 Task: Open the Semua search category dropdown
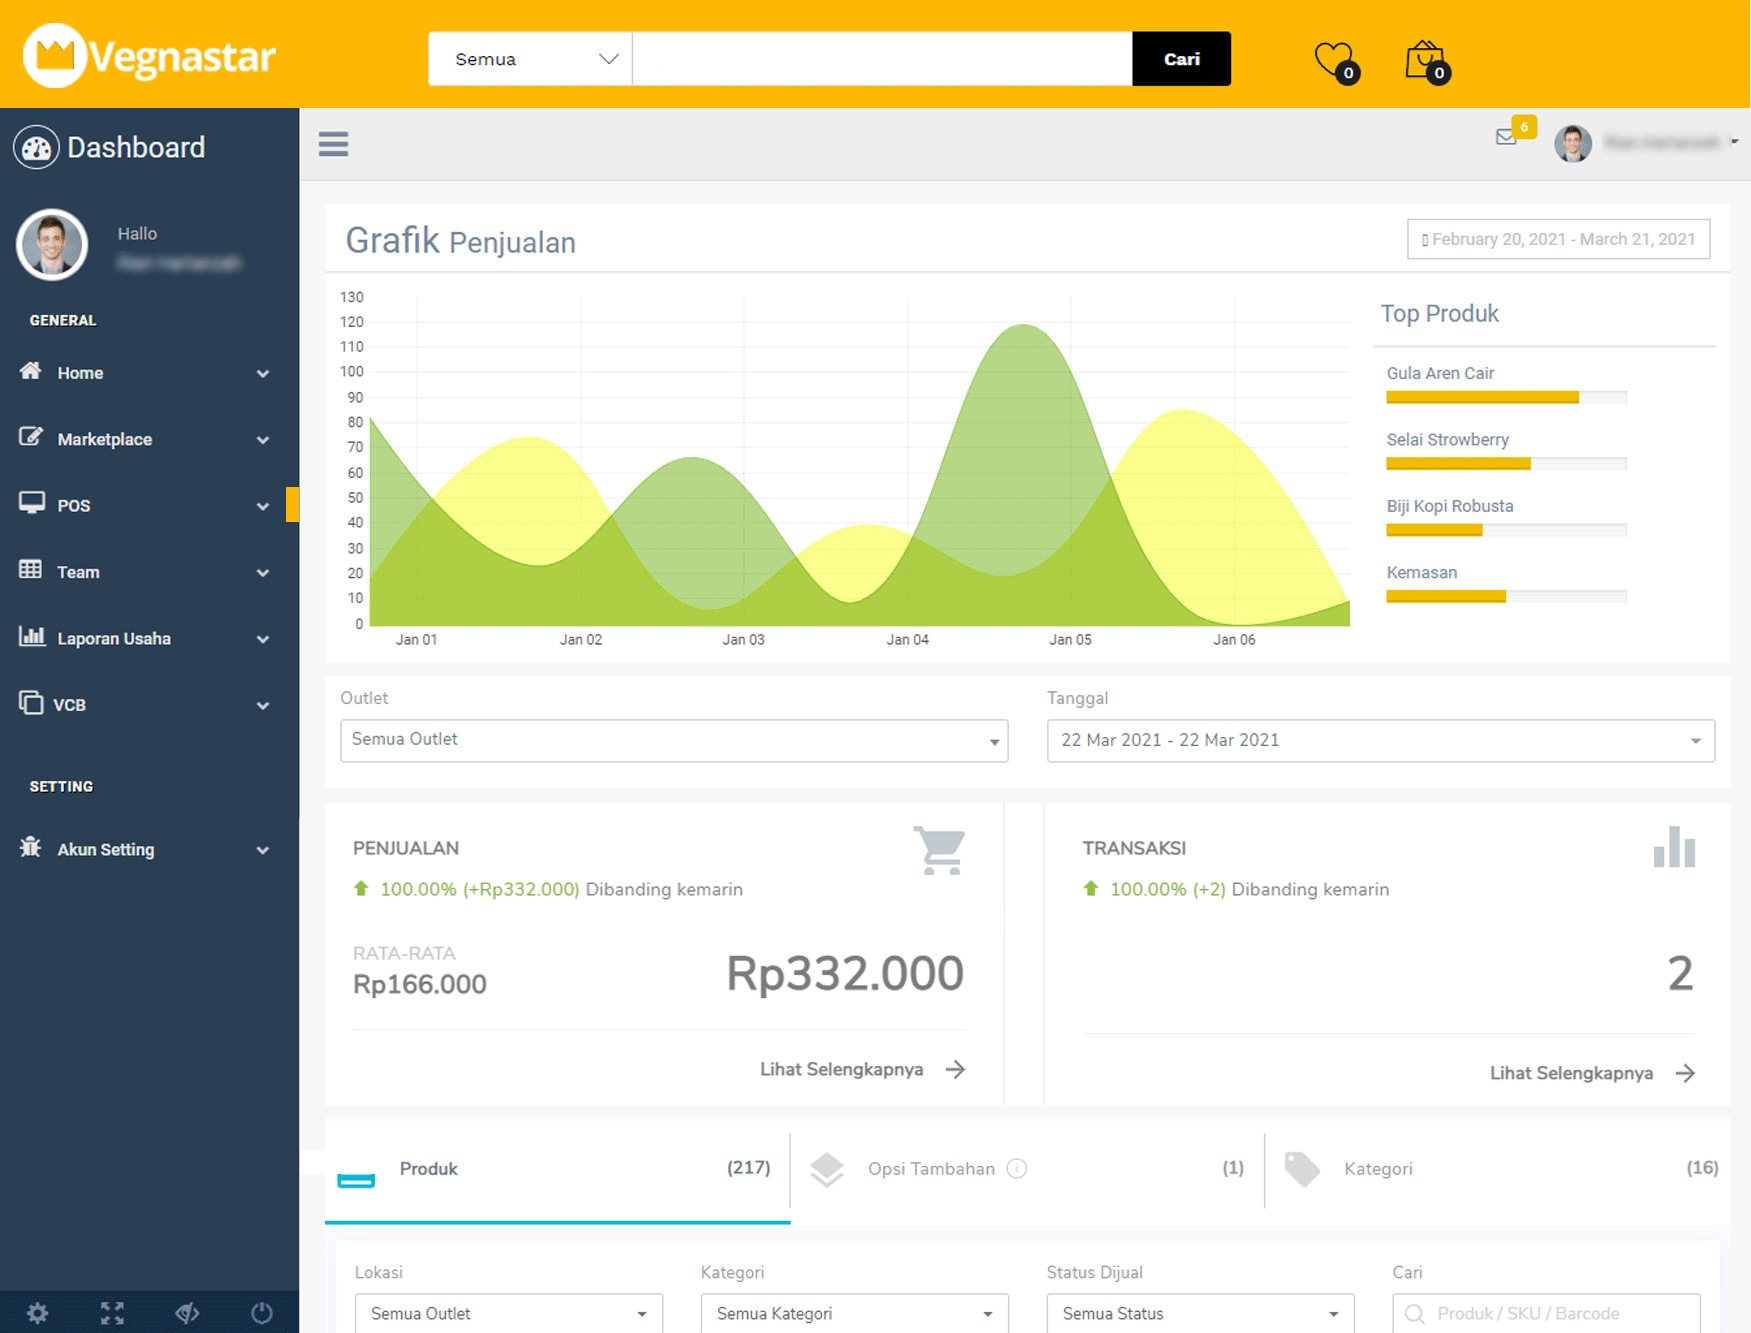[x=530, y=59]
